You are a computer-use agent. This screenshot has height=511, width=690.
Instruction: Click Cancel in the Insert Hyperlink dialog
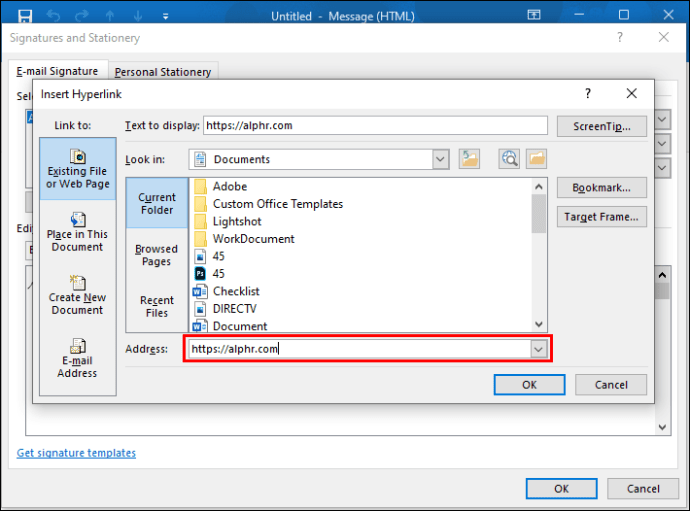[x=611, y=385]
